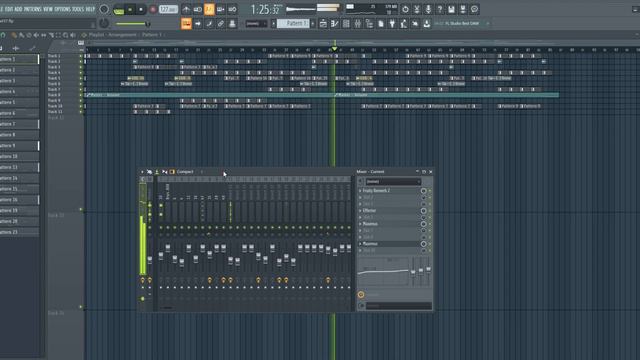The image size is (640, 360).
Task: Toggle the wait-for-input recording icon
Action: (x=198, y=9)
